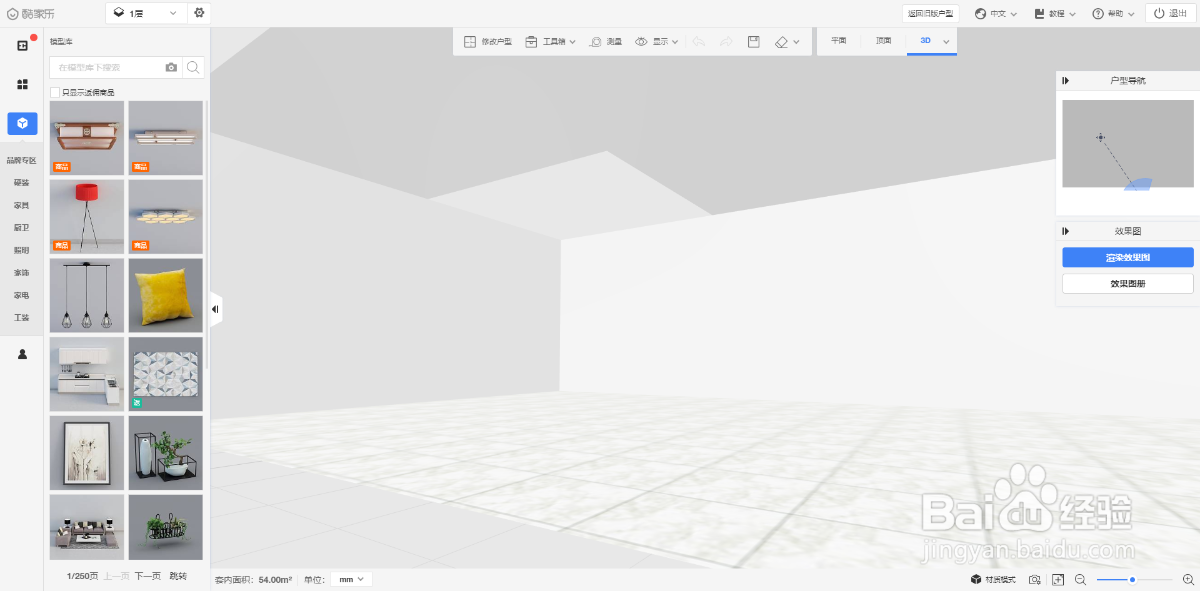Collapse the 效果图 render panel
The width and height of the screenshot is (1200, 591).
(1066, 231)
